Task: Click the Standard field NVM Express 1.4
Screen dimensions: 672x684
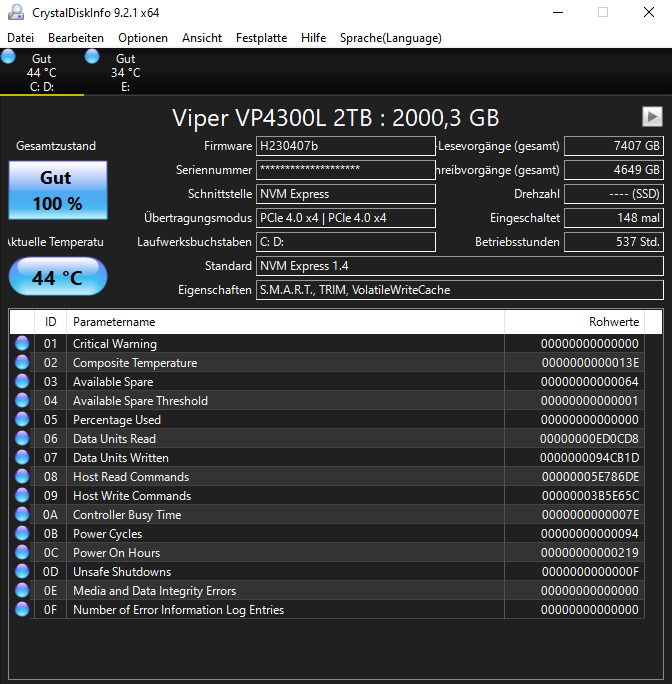Action: pos(460,266)
